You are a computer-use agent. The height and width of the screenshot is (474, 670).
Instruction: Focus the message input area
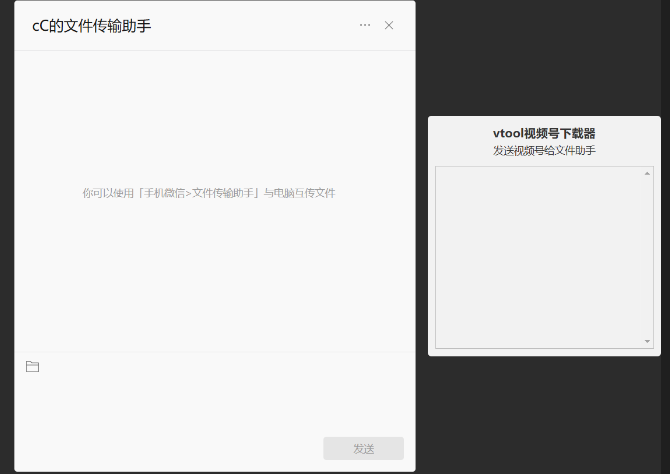(215, 404)
